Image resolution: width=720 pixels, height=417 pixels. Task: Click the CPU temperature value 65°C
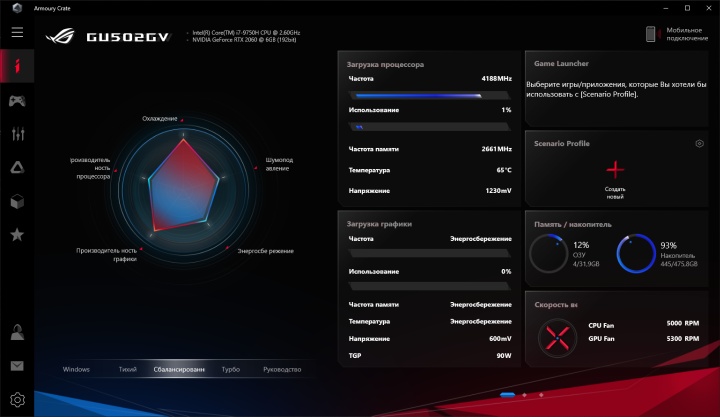504,170
